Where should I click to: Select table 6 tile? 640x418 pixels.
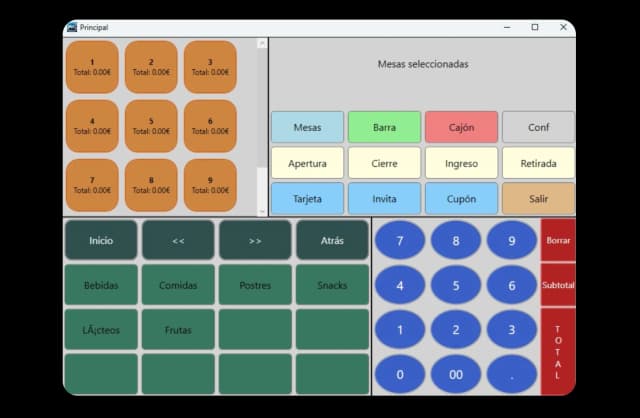pyautogui.click(x=210, y=126)
